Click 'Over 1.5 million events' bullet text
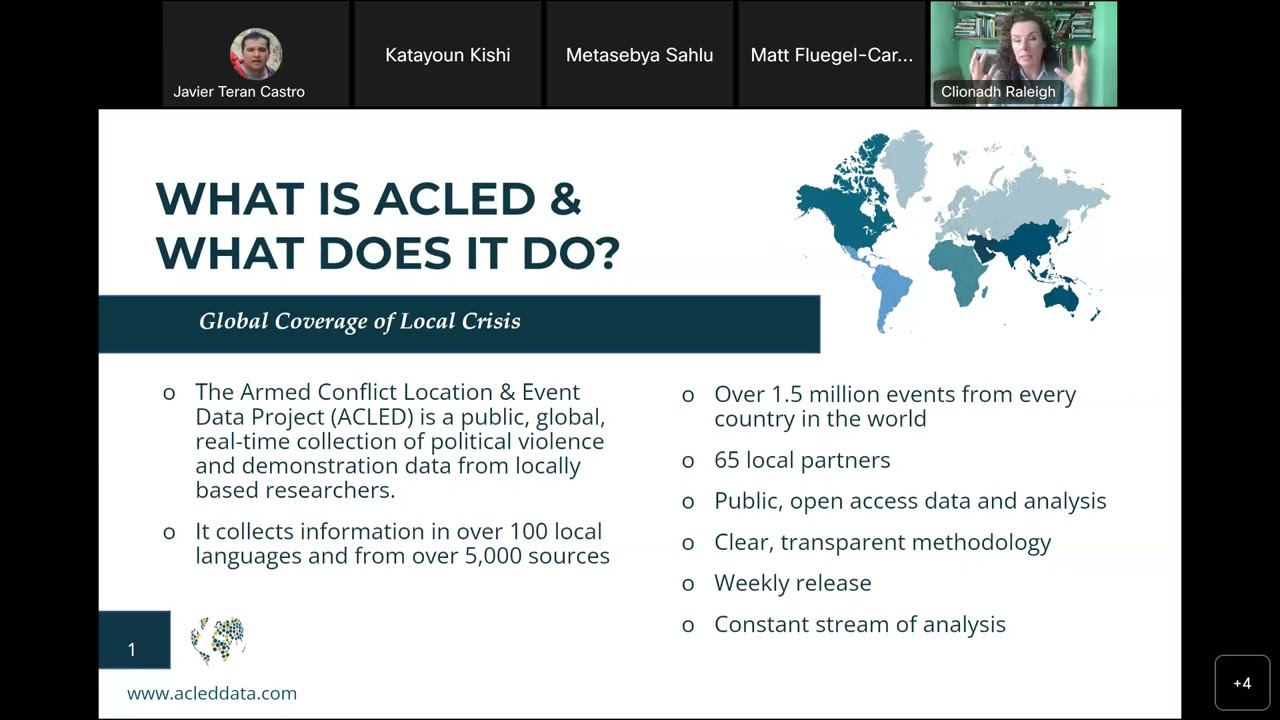Viewport: 1280px width, 720px height. [895, 406]
